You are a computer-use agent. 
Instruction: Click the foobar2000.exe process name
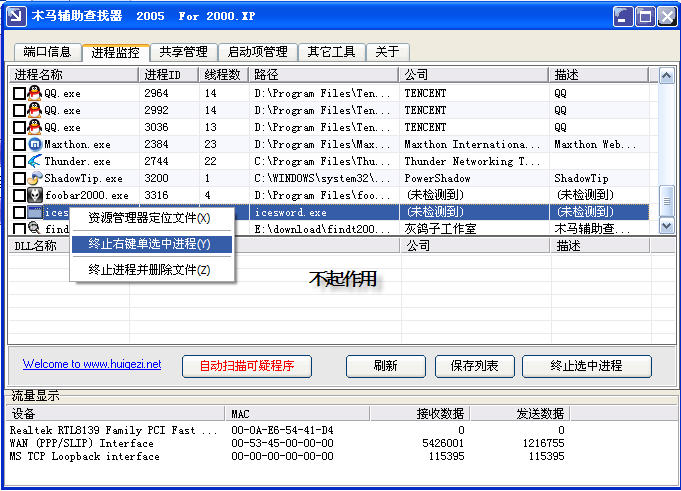[x=87, y=195]
